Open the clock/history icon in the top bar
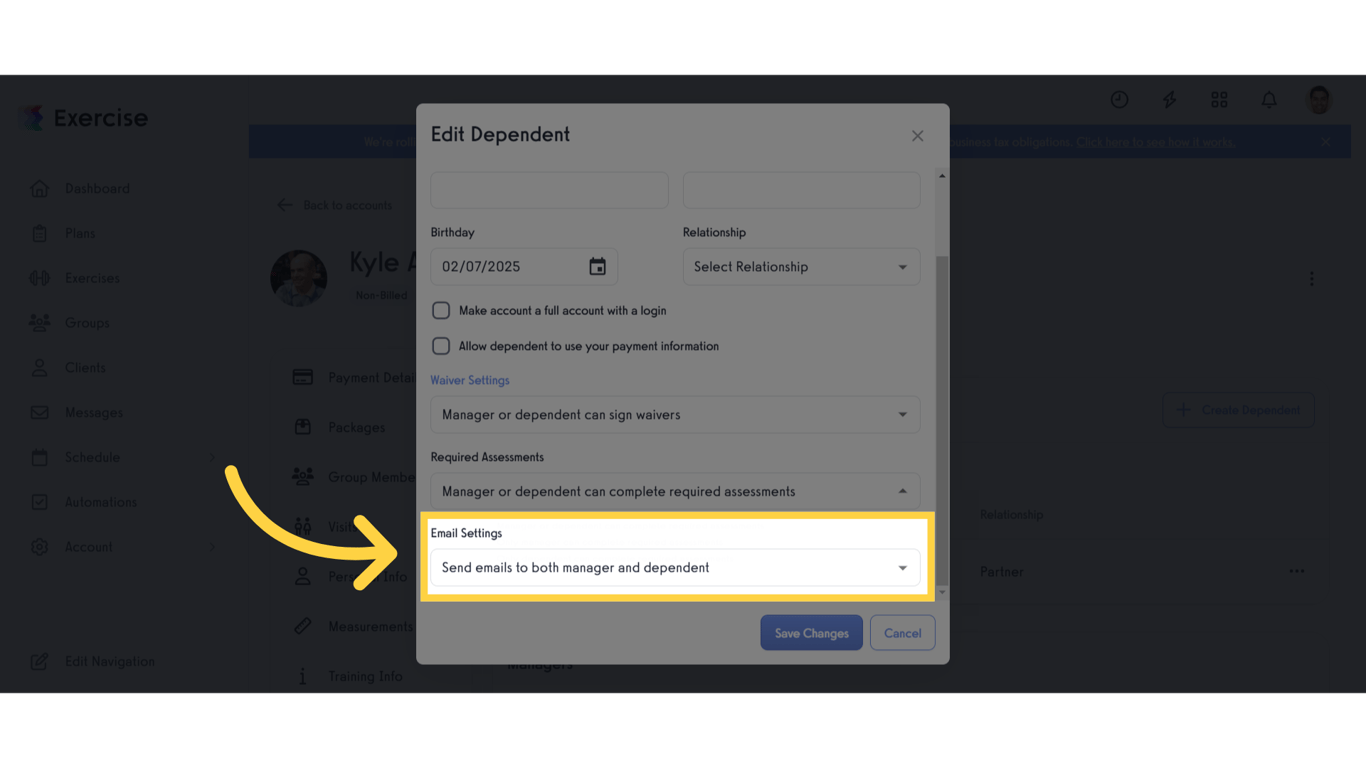This screenshot has width=1366, height=768. [1119, 100]
